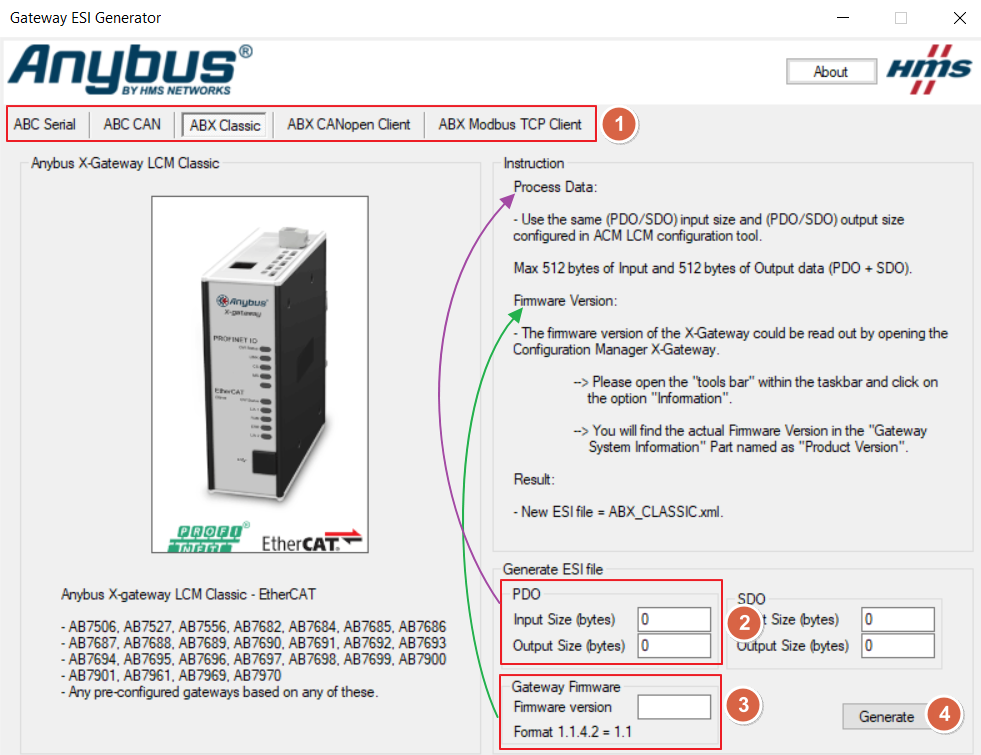The width and height of the screenshot is (981, 755).
Task: Click the 'Gateway Firmware' group label
Action: (566, 687)
